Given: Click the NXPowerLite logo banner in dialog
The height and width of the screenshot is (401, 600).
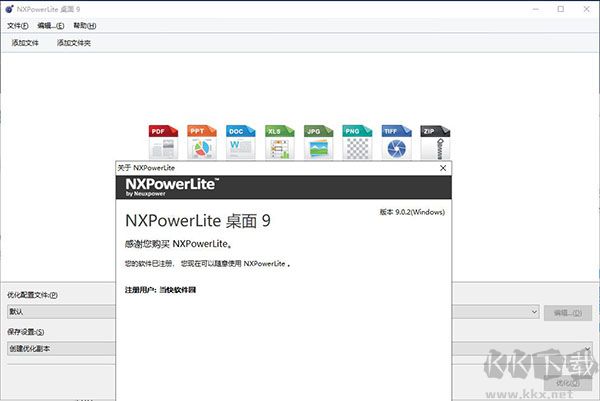Looking at the screenshot, I should [x=284, y=187].
